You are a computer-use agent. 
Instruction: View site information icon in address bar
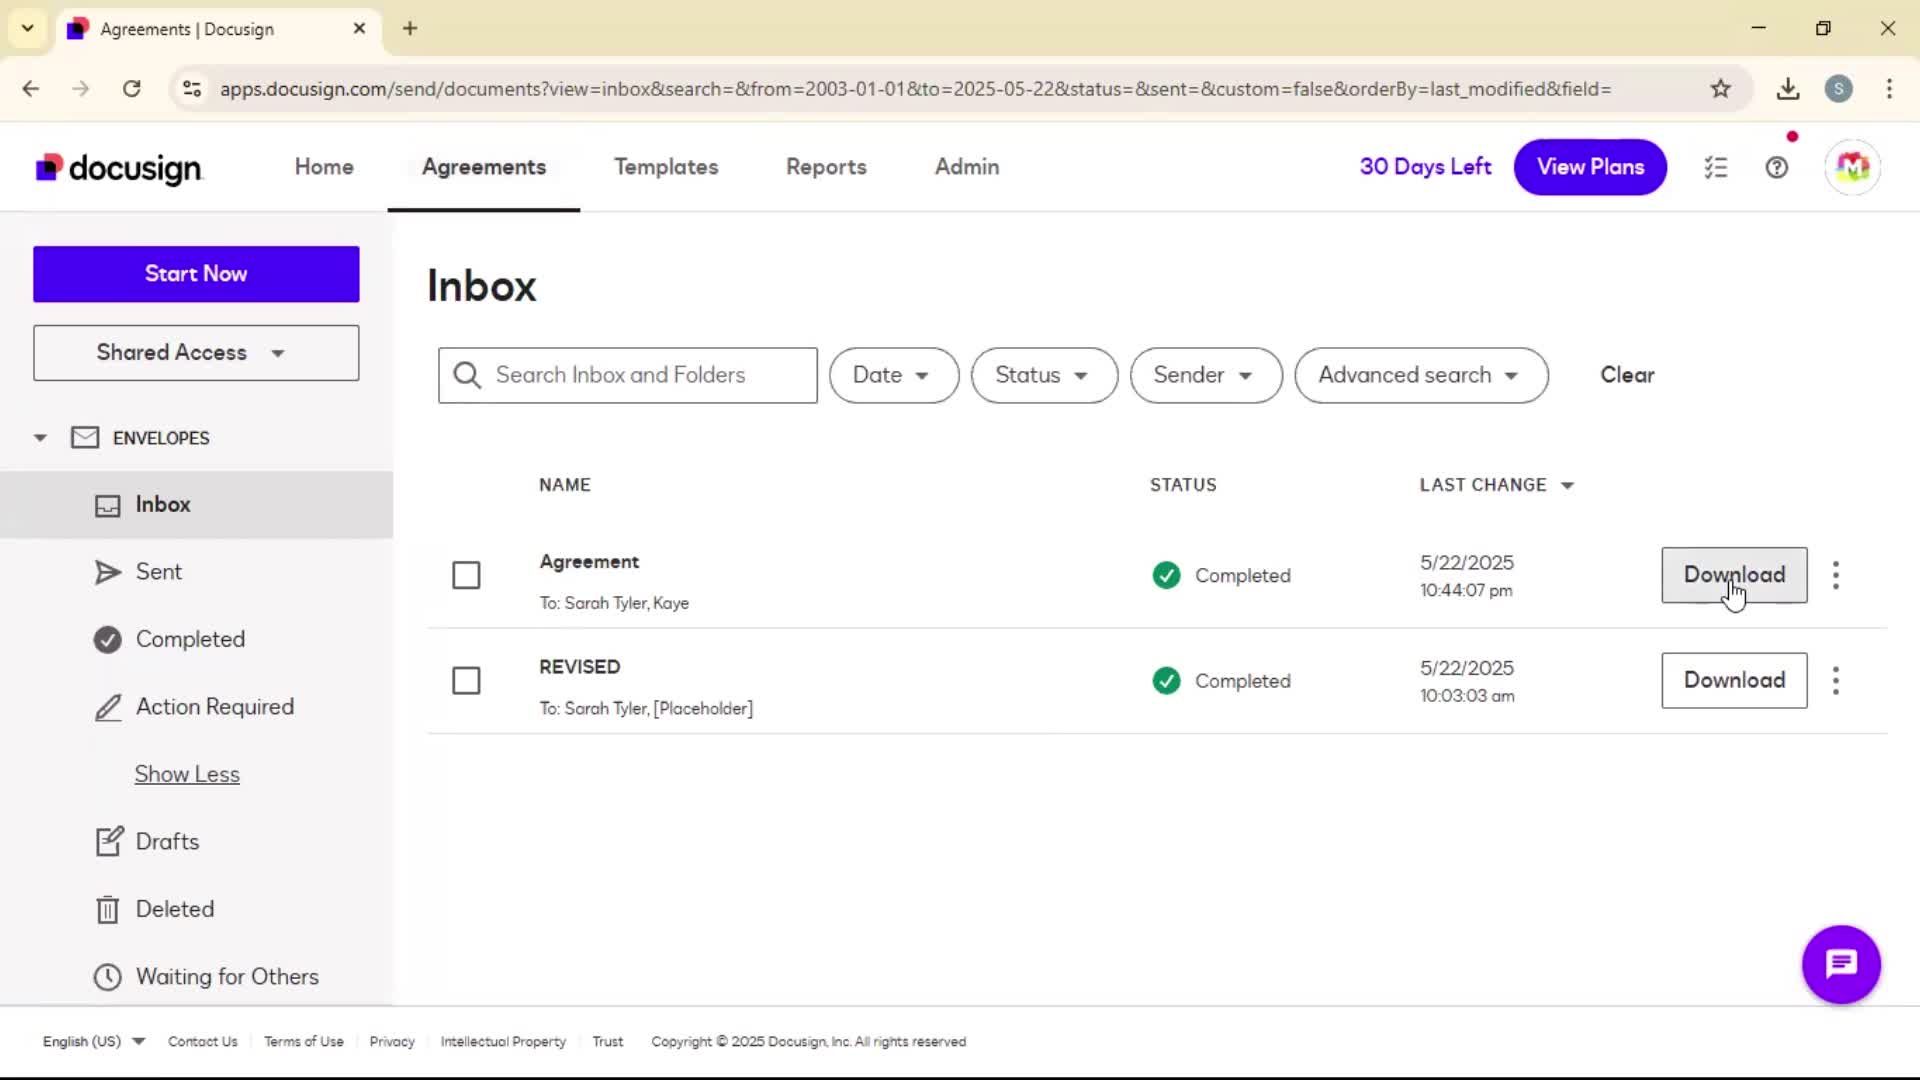(x=192, y=89)
